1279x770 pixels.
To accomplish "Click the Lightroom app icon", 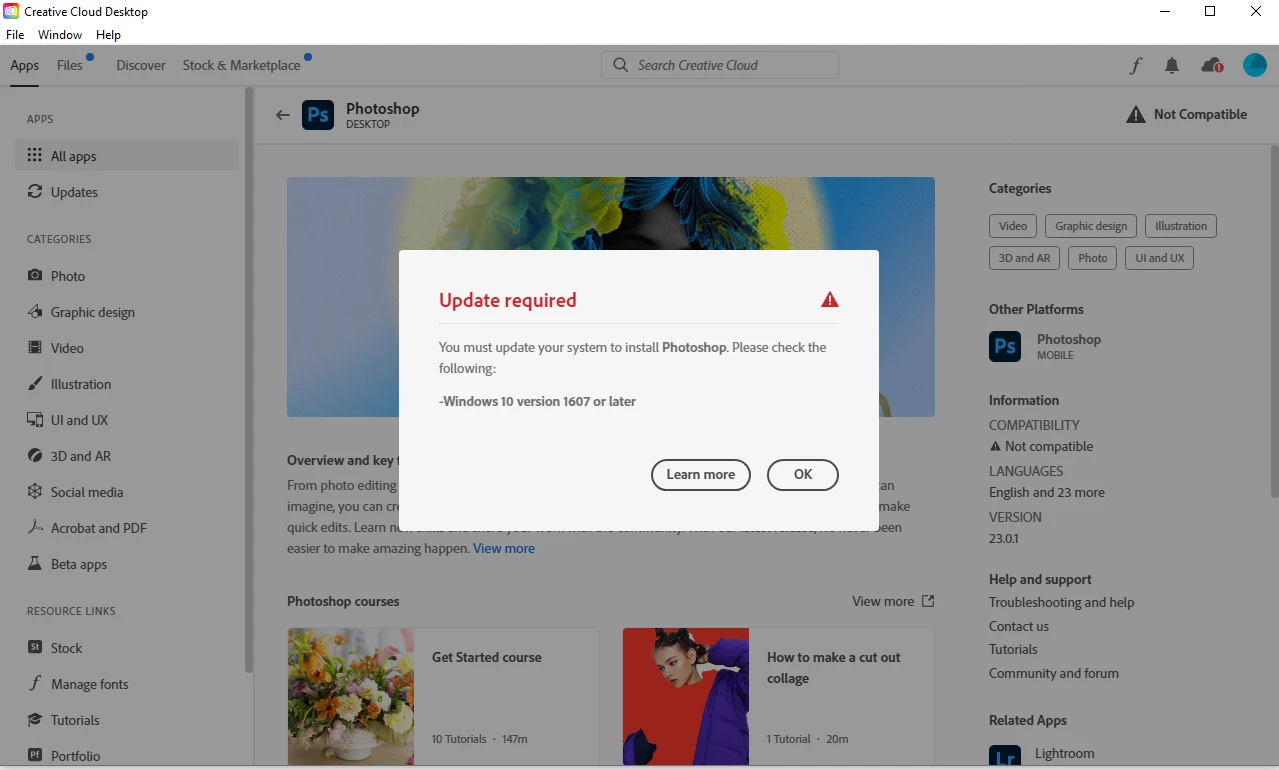I will [x=1005, y=756].
